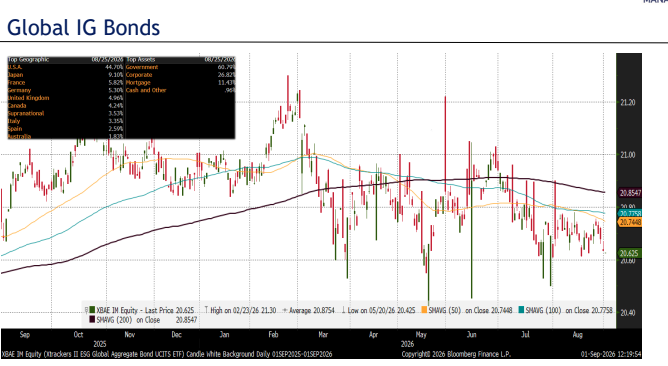Click the Mortgage asset row

[x=180, y=83]
